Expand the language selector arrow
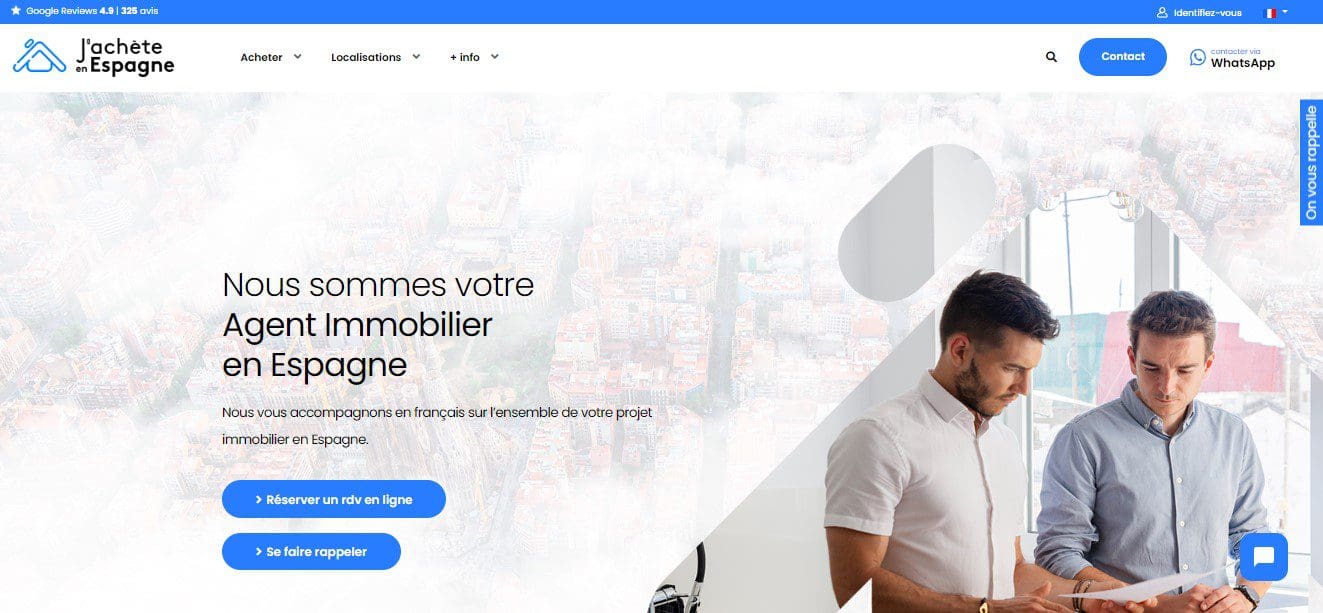Viewport: 1323px width, 613px height. pos(1285,12)
